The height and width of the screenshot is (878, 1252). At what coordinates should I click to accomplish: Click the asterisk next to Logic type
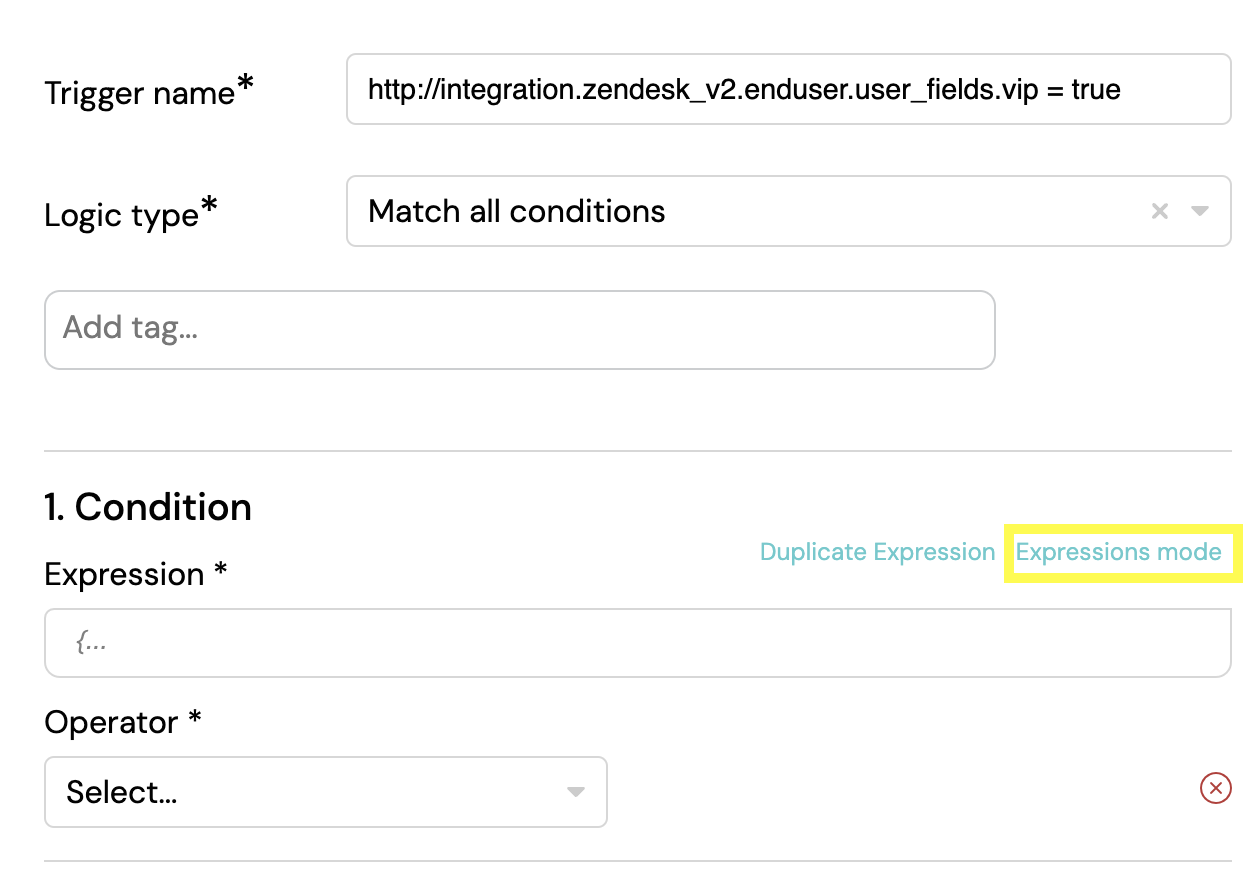(209, 207)
